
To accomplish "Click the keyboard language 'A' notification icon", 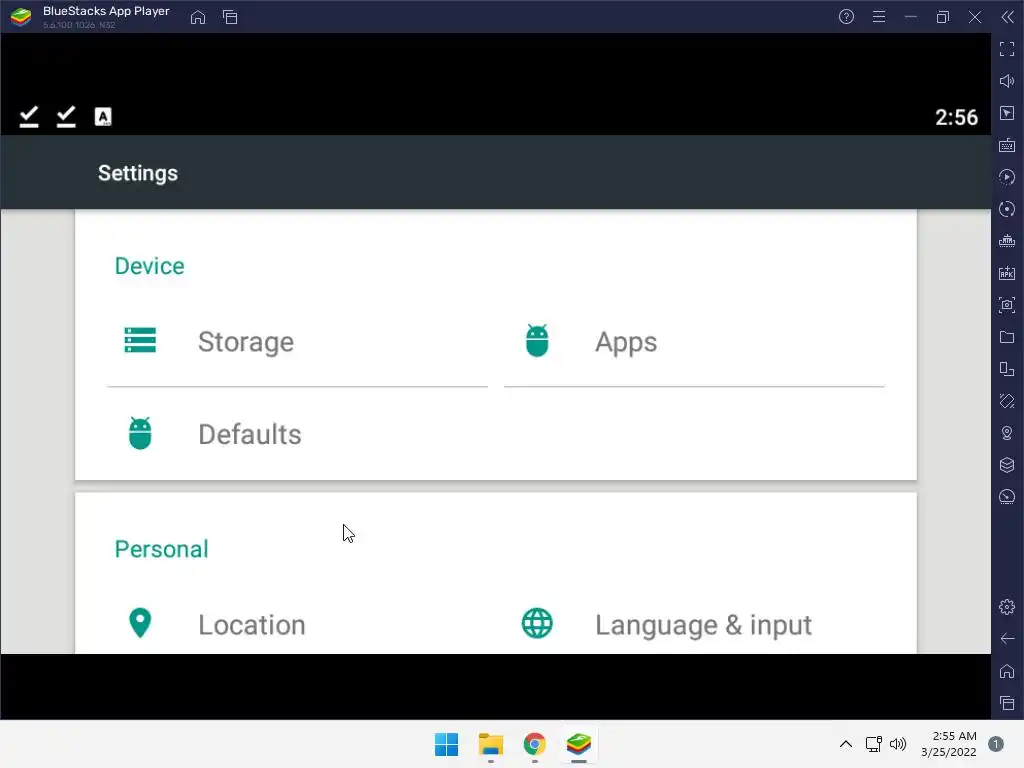I will 103,117.
